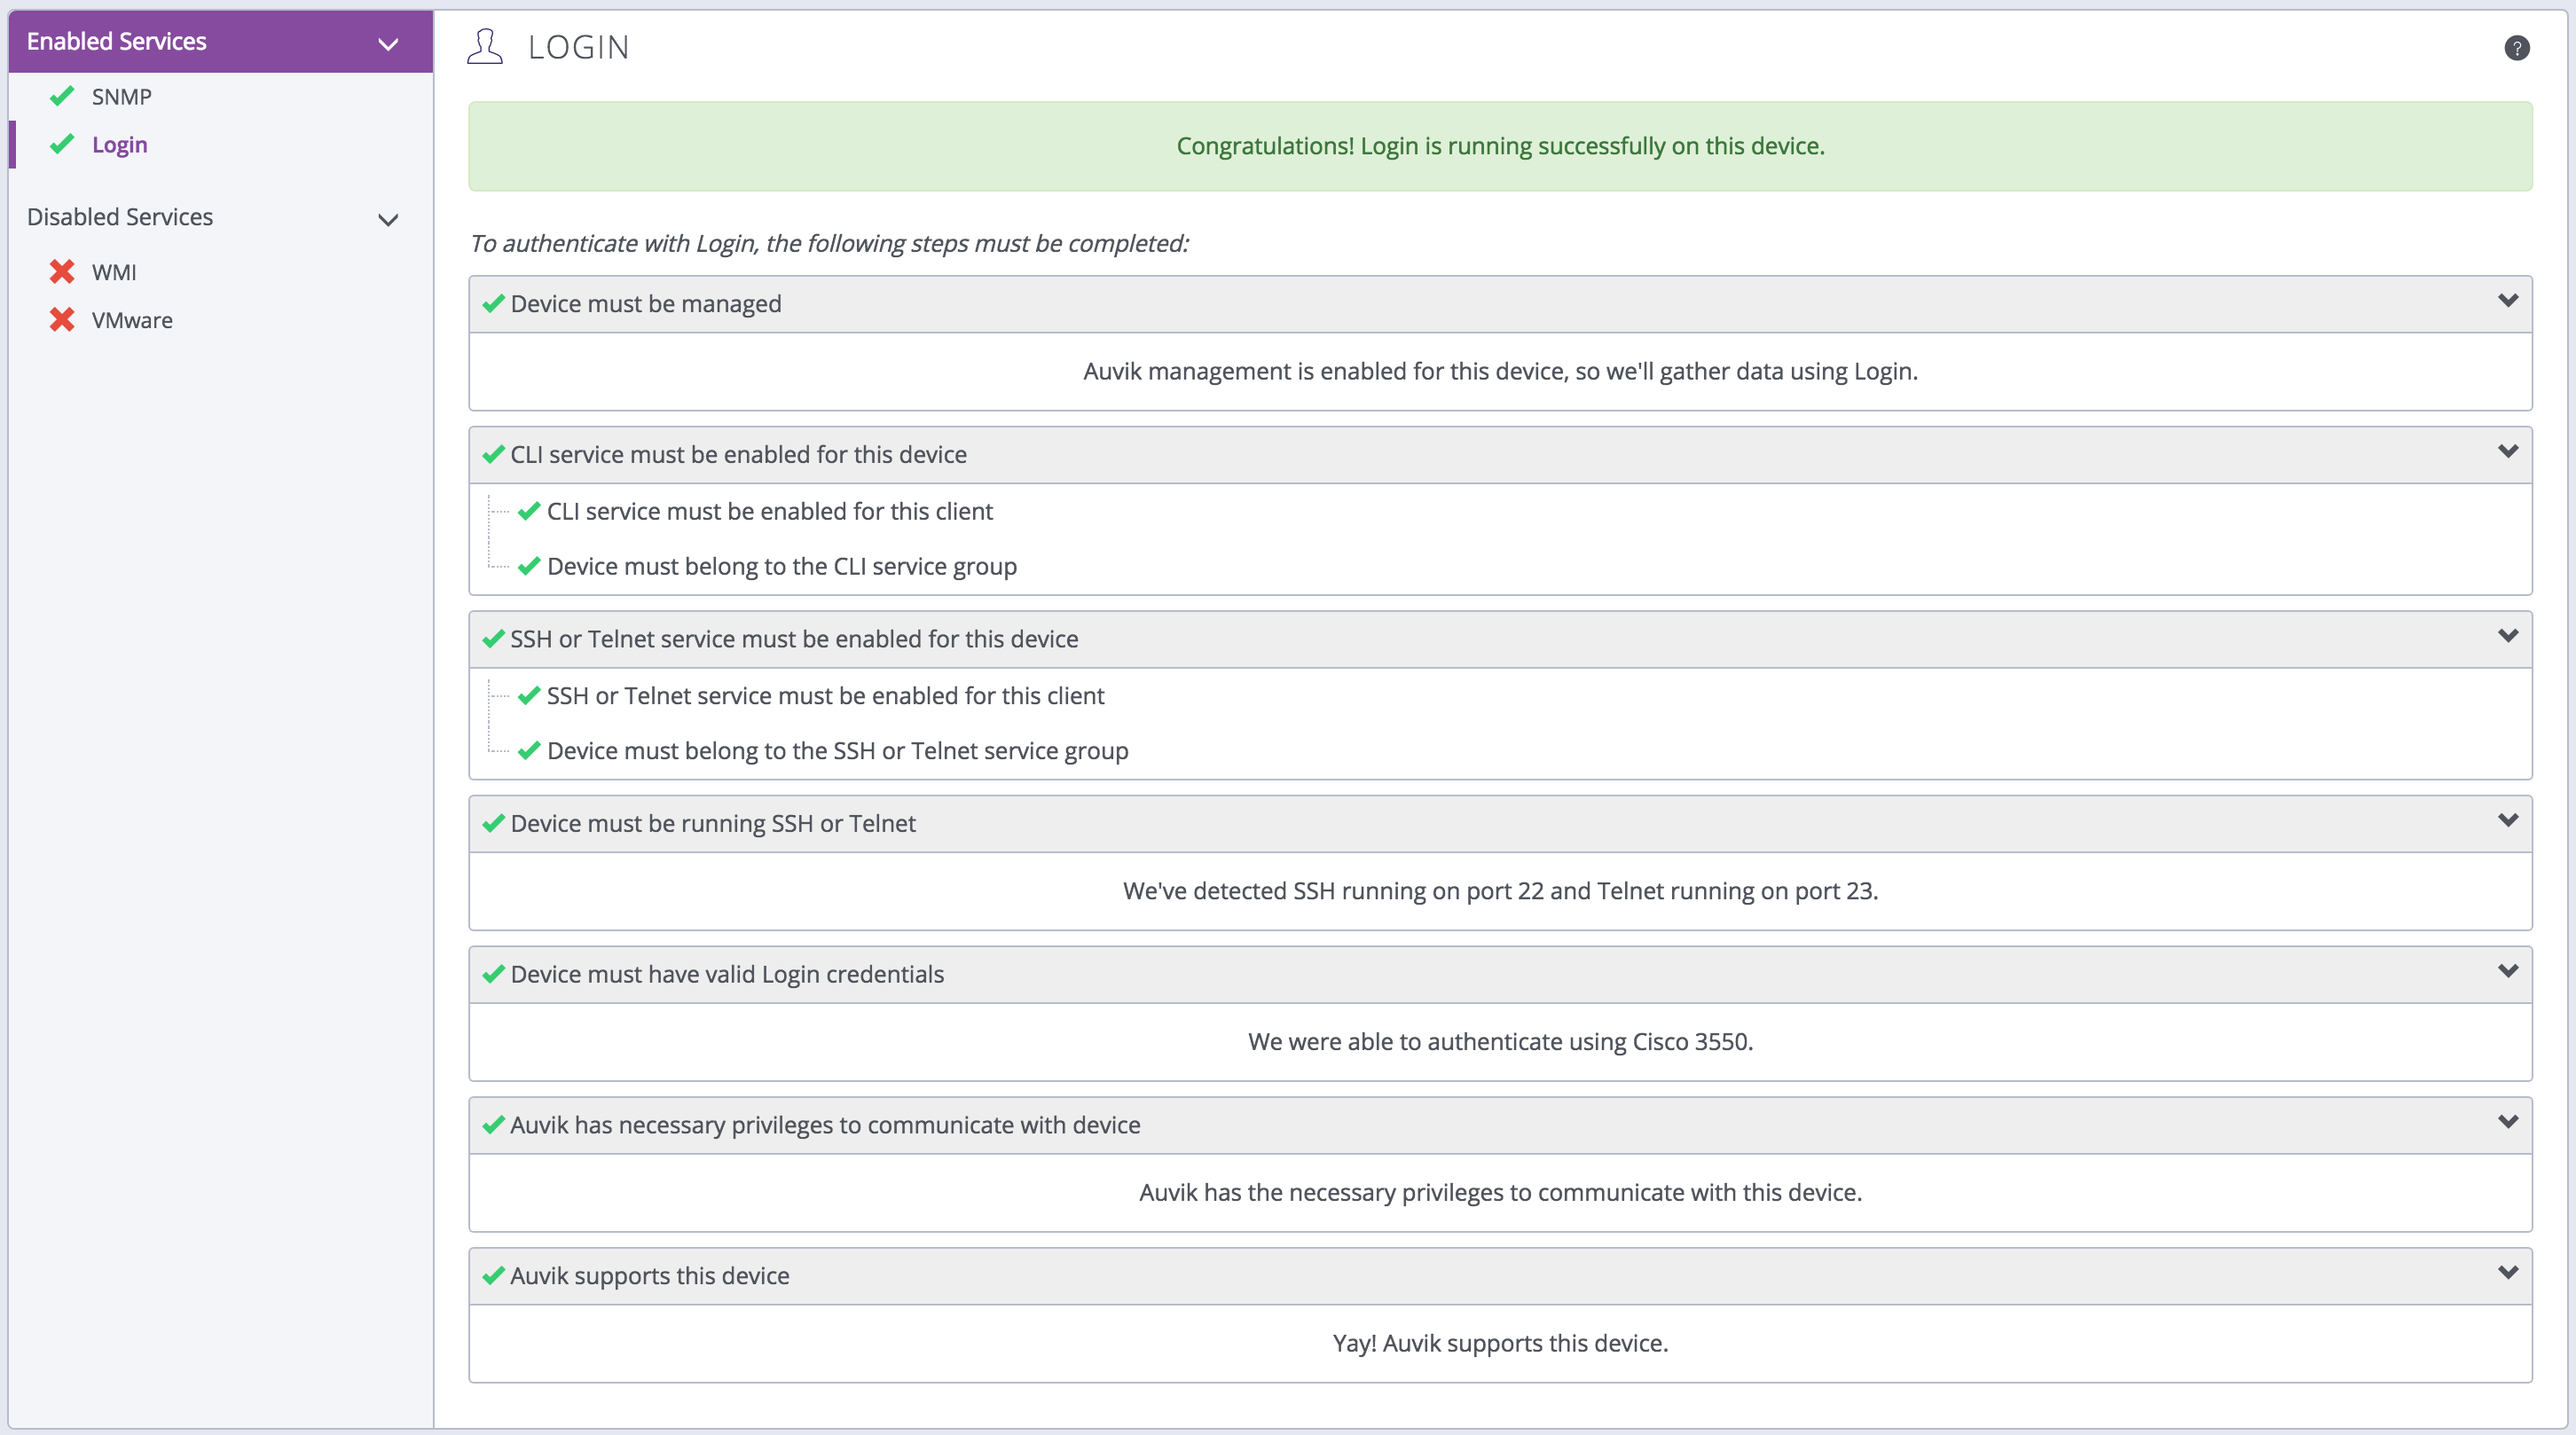Select SNMP in the sidebar

click(121, 97)
